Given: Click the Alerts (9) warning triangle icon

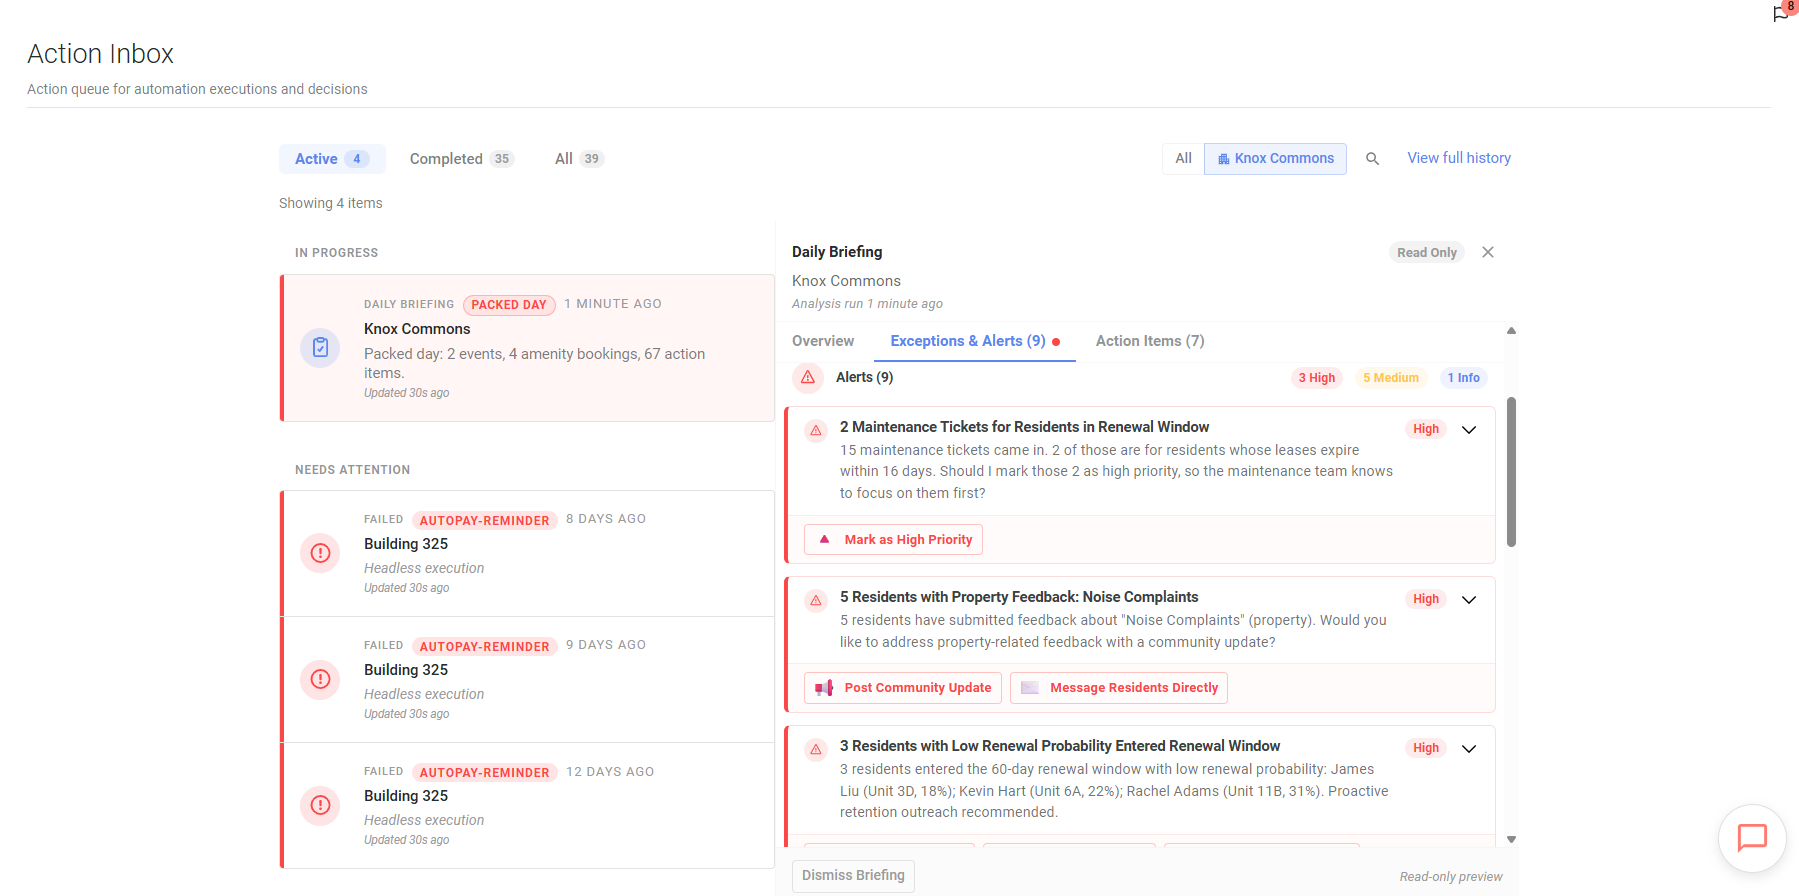Looking at the screenshot, I should click(x=808, y=377).
